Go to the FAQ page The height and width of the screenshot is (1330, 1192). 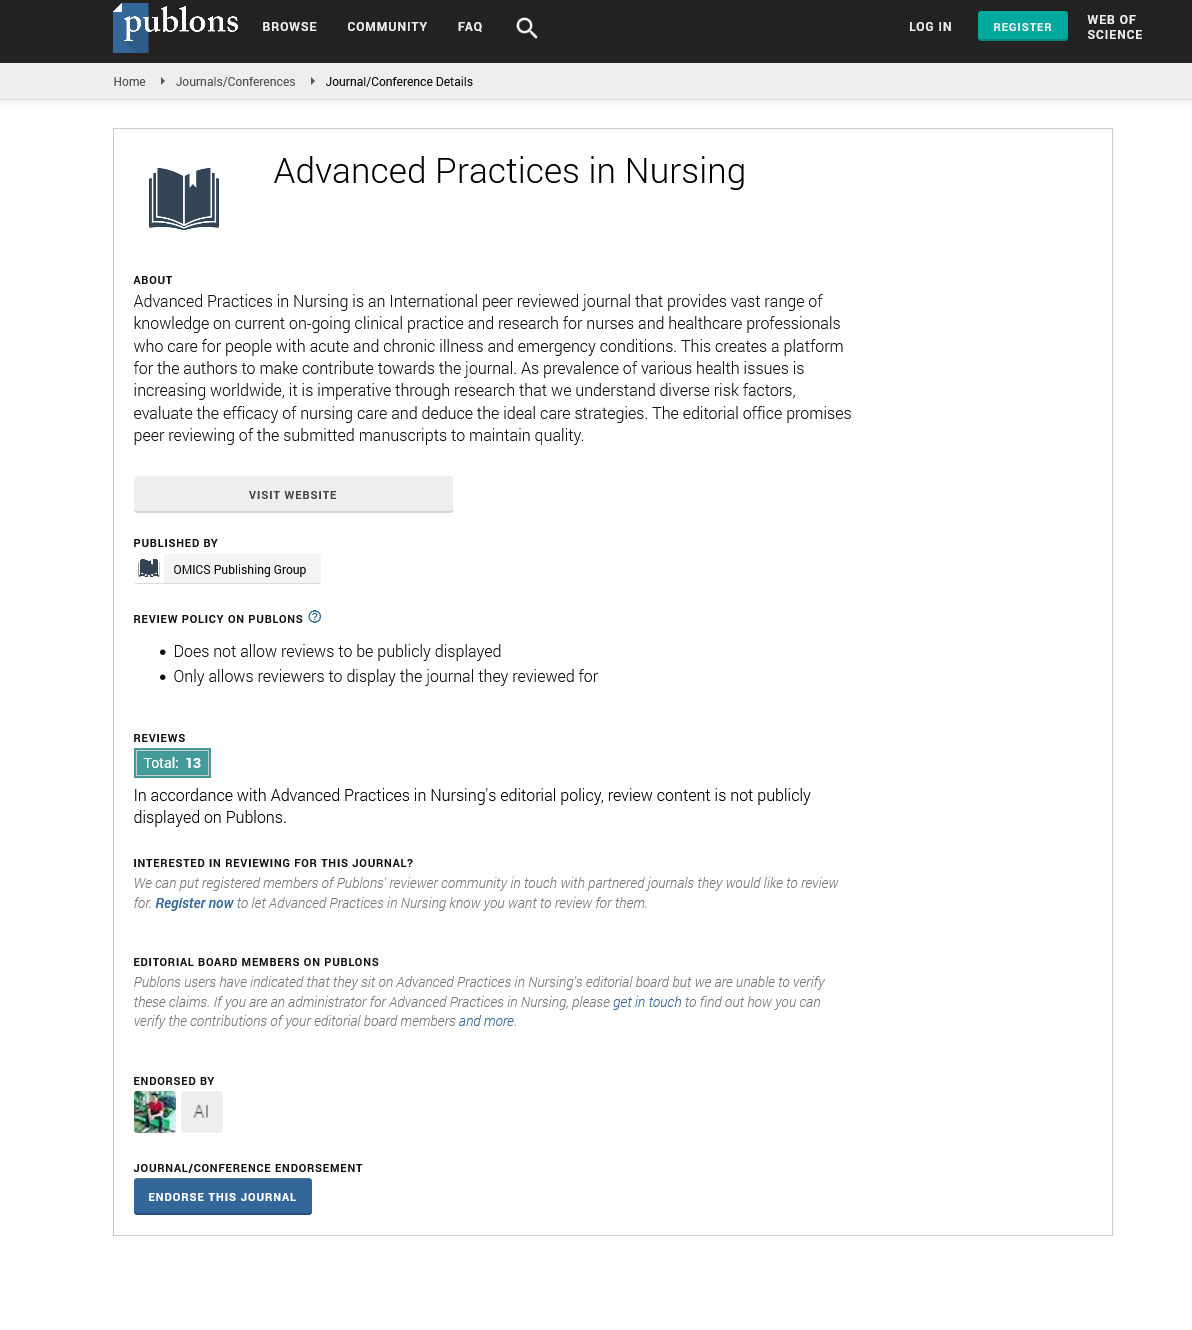click(x=470, y=27)
